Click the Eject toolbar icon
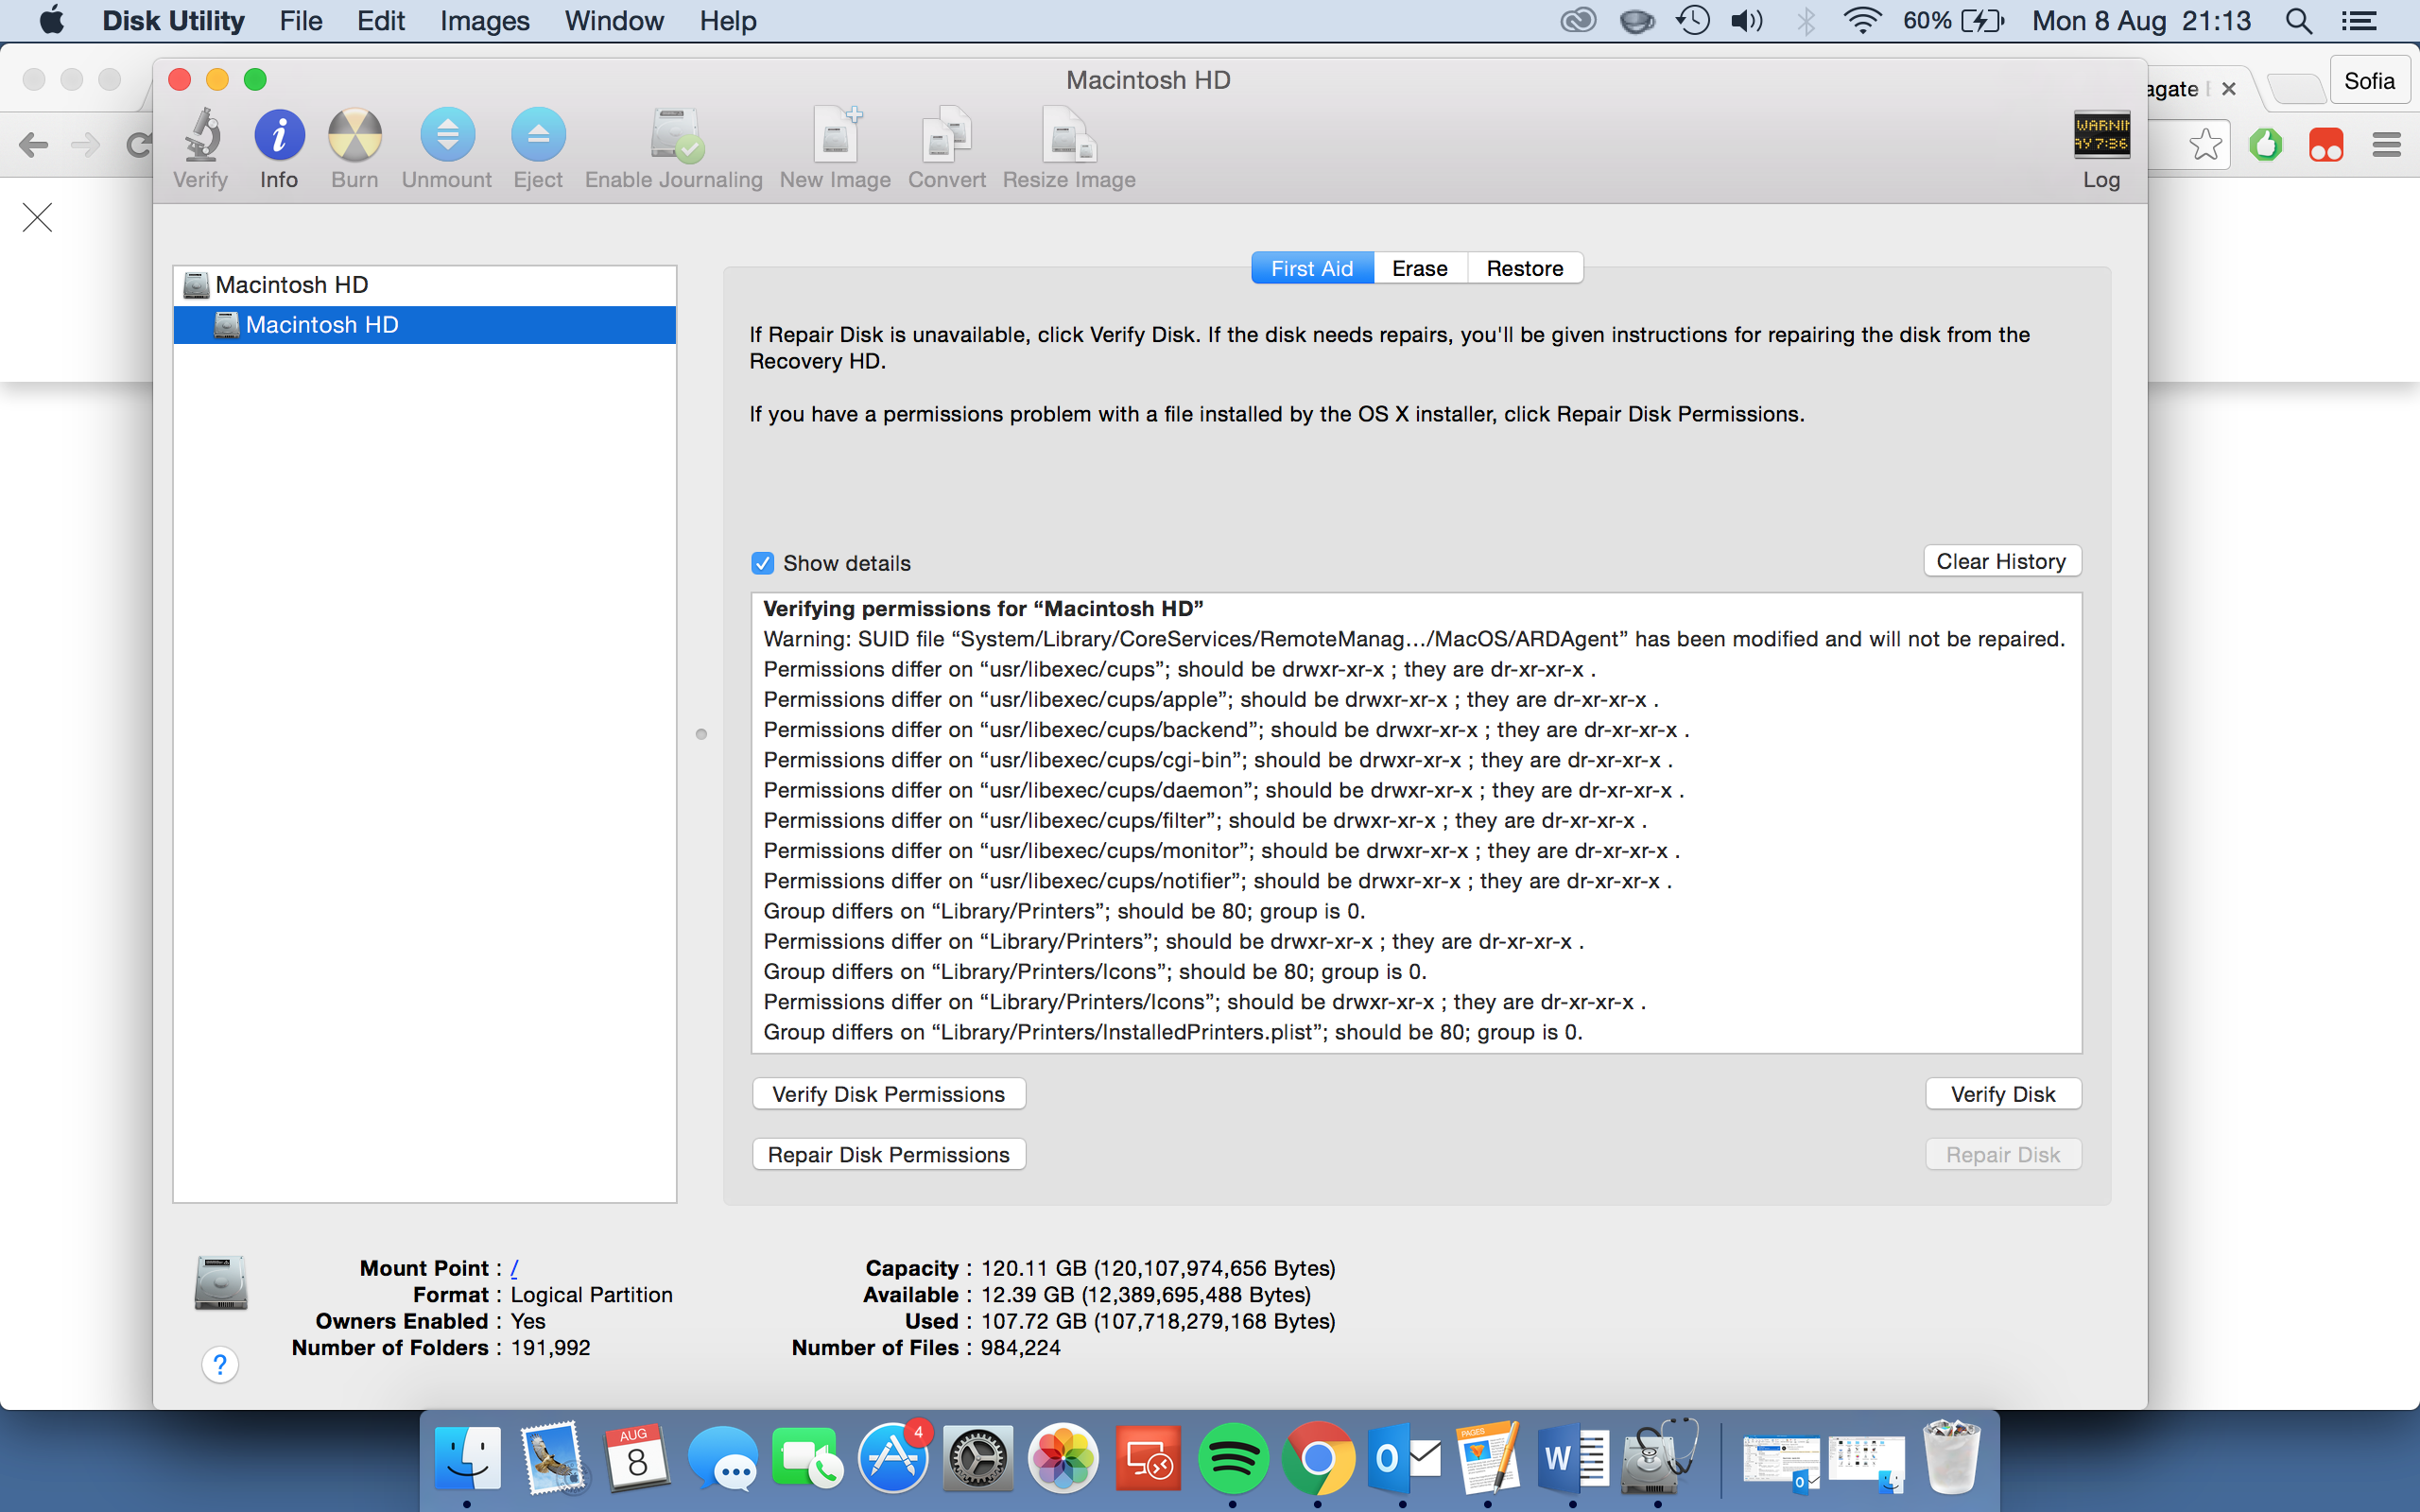 [538, 137]
